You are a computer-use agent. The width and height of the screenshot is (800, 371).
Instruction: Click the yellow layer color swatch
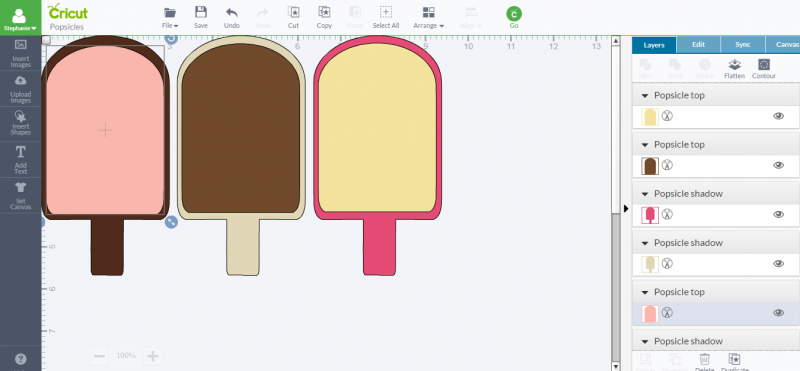click(x=650, y=117)
